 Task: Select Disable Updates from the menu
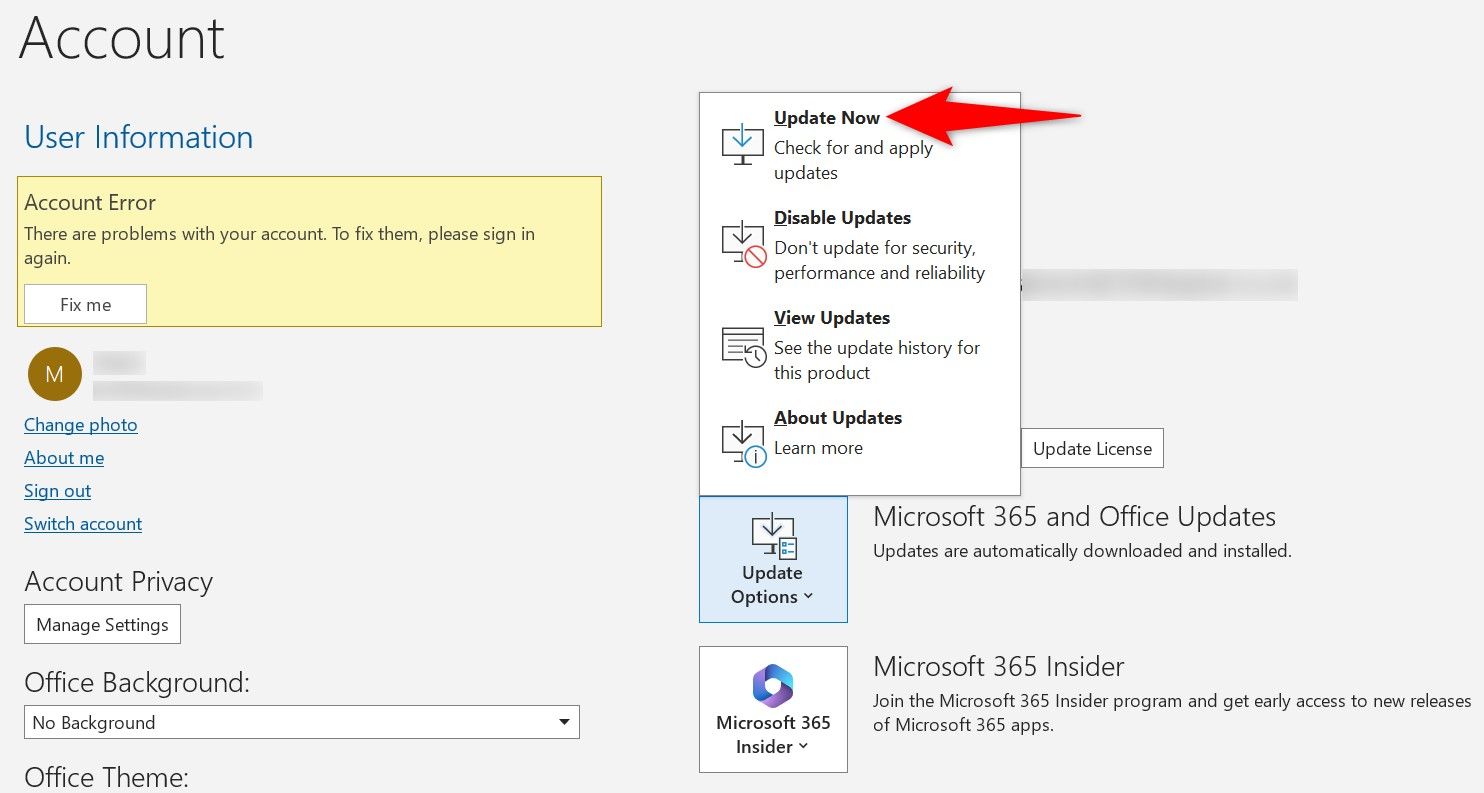[x=843, y=217]
